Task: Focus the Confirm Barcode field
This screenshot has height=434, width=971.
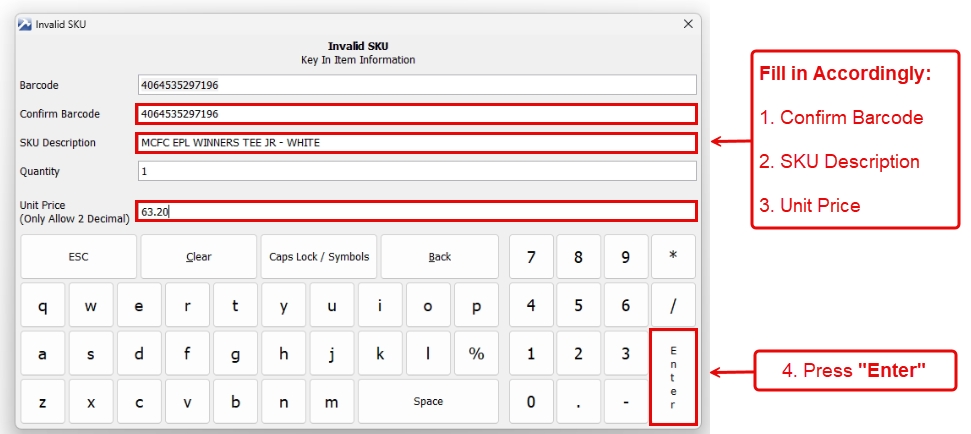Action: coord(416,114)
